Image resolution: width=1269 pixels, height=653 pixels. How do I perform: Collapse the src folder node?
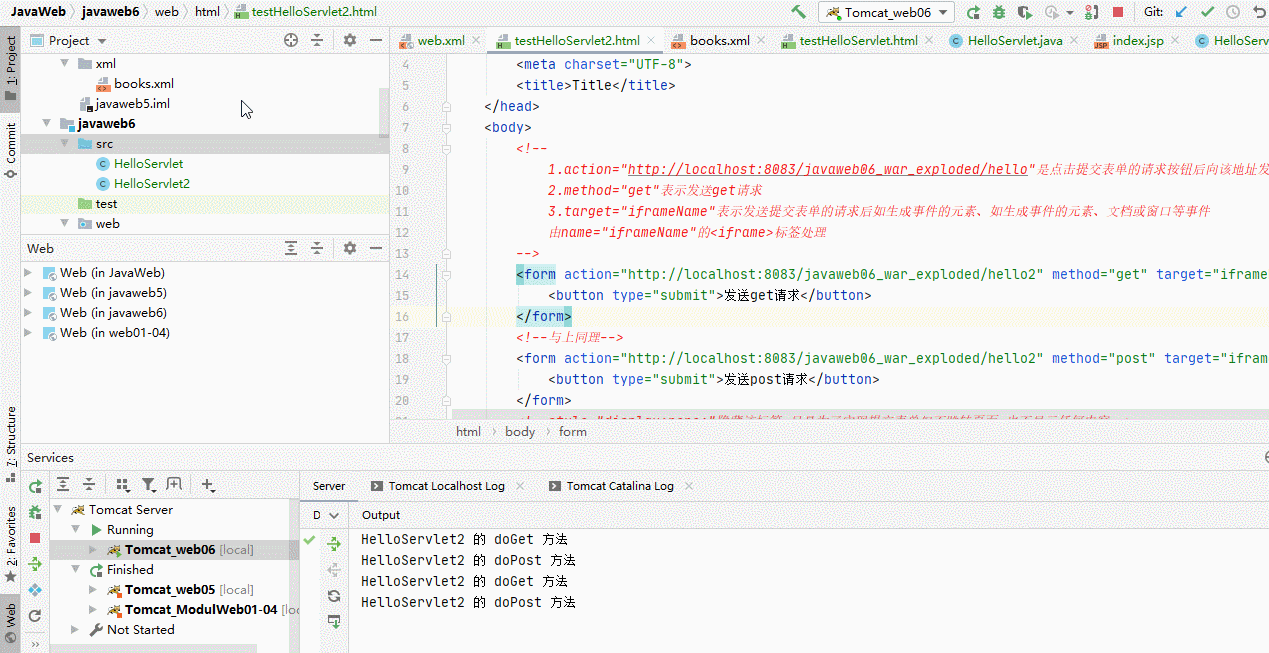[65, 144]
